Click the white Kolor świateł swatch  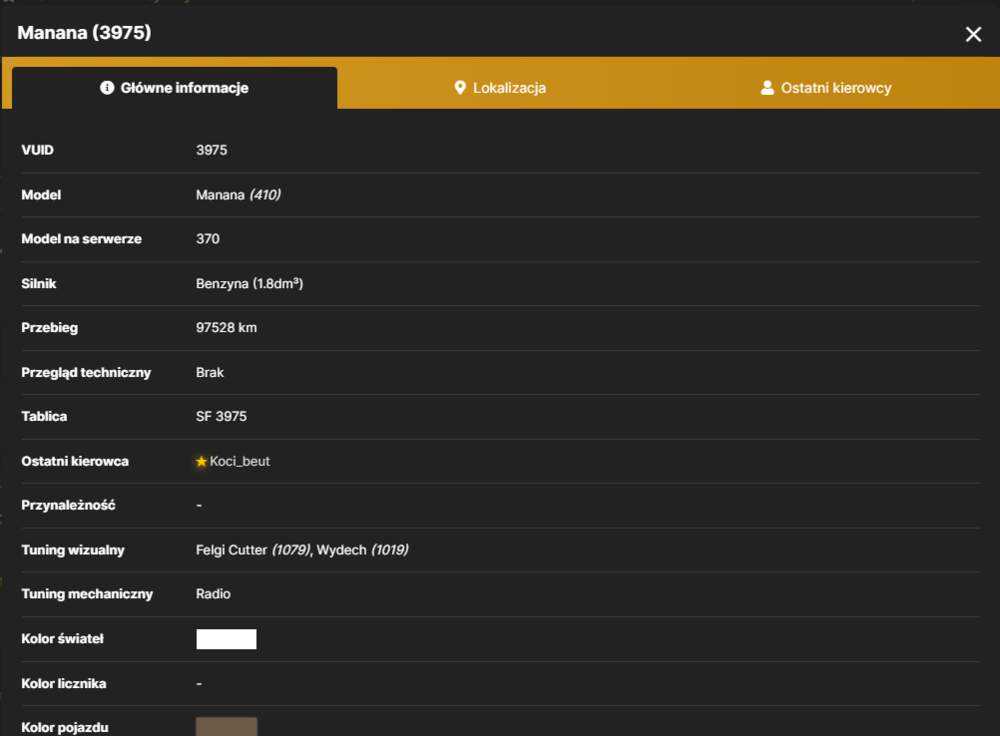[226, 639]
